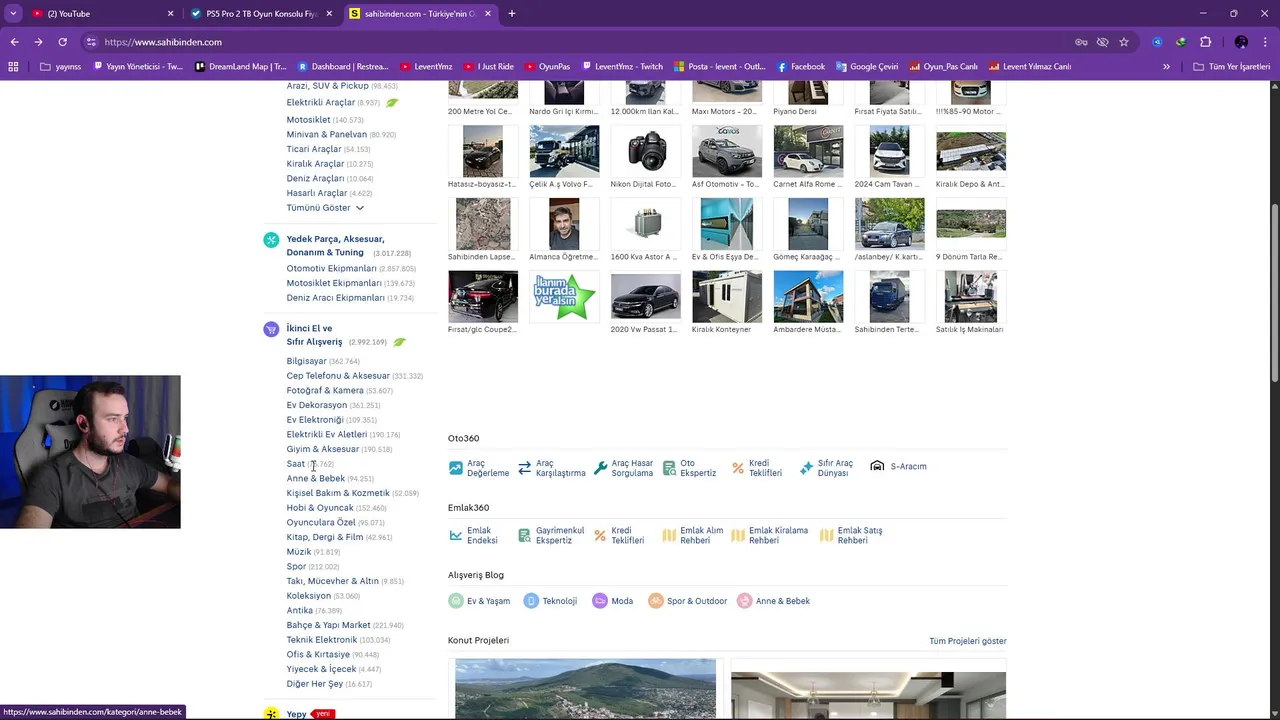Open the Yepy category link
The width and height of the screenshot is (1280, 720).
point(296,714)
